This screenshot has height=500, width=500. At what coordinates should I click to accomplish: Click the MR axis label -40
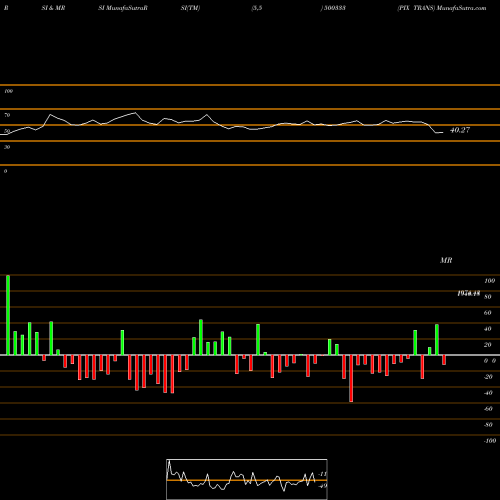click(x=488, y=393)
